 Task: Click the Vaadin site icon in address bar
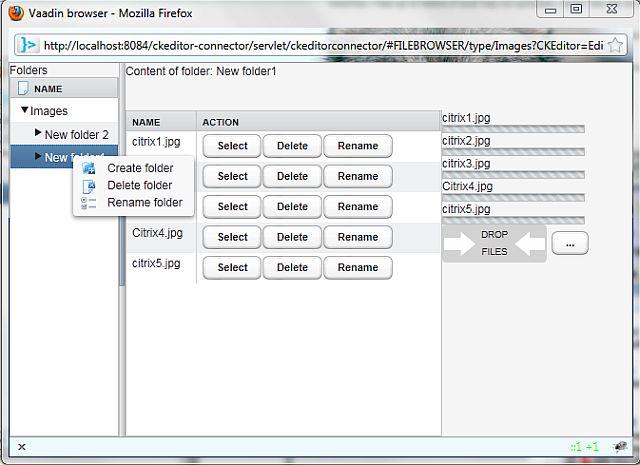coord(29,45)
